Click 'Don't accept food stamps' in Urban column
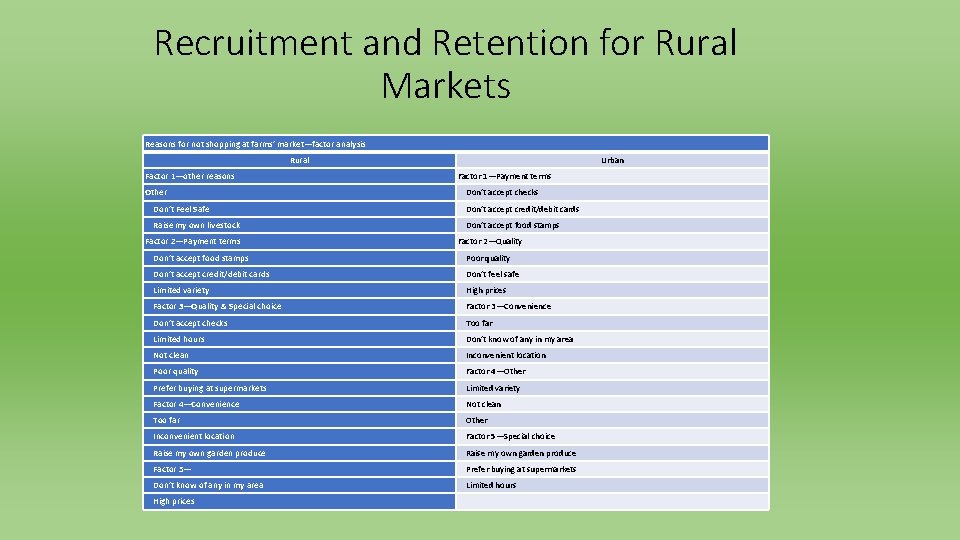The width and height of the screenshot is (960, 540). (612, 225)
